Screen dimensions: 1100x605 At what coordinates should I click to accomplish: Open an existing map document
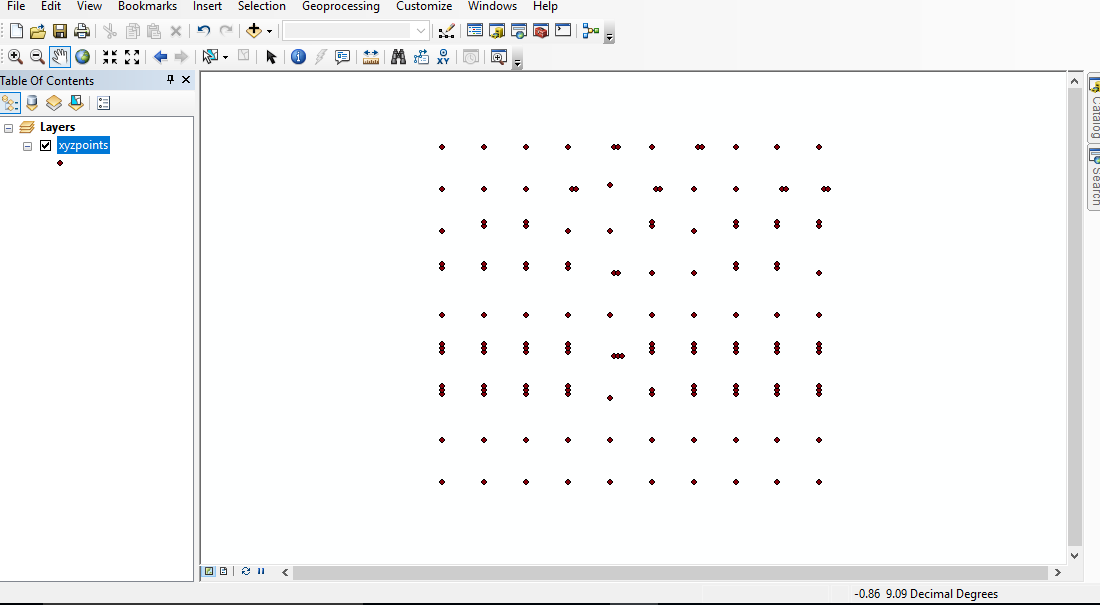[x=38, y=31]
